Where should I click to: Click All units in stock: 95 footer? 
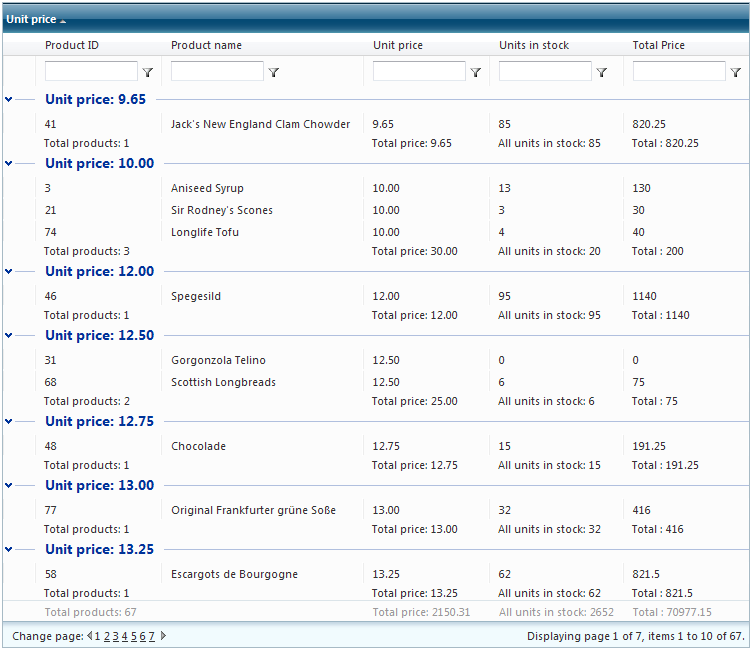pyautogui.click(x=549, y=315)
